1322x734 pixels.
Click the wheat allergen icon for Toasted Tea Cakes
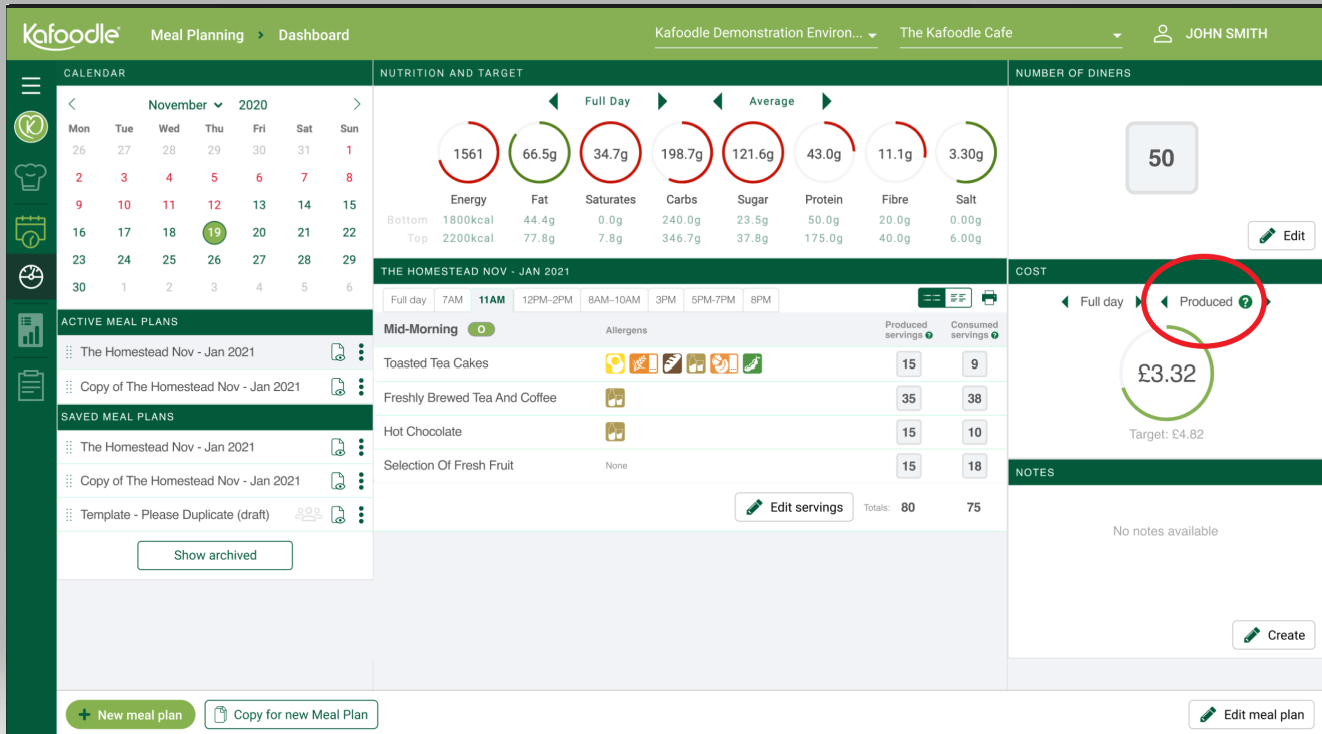pos(643,364)
